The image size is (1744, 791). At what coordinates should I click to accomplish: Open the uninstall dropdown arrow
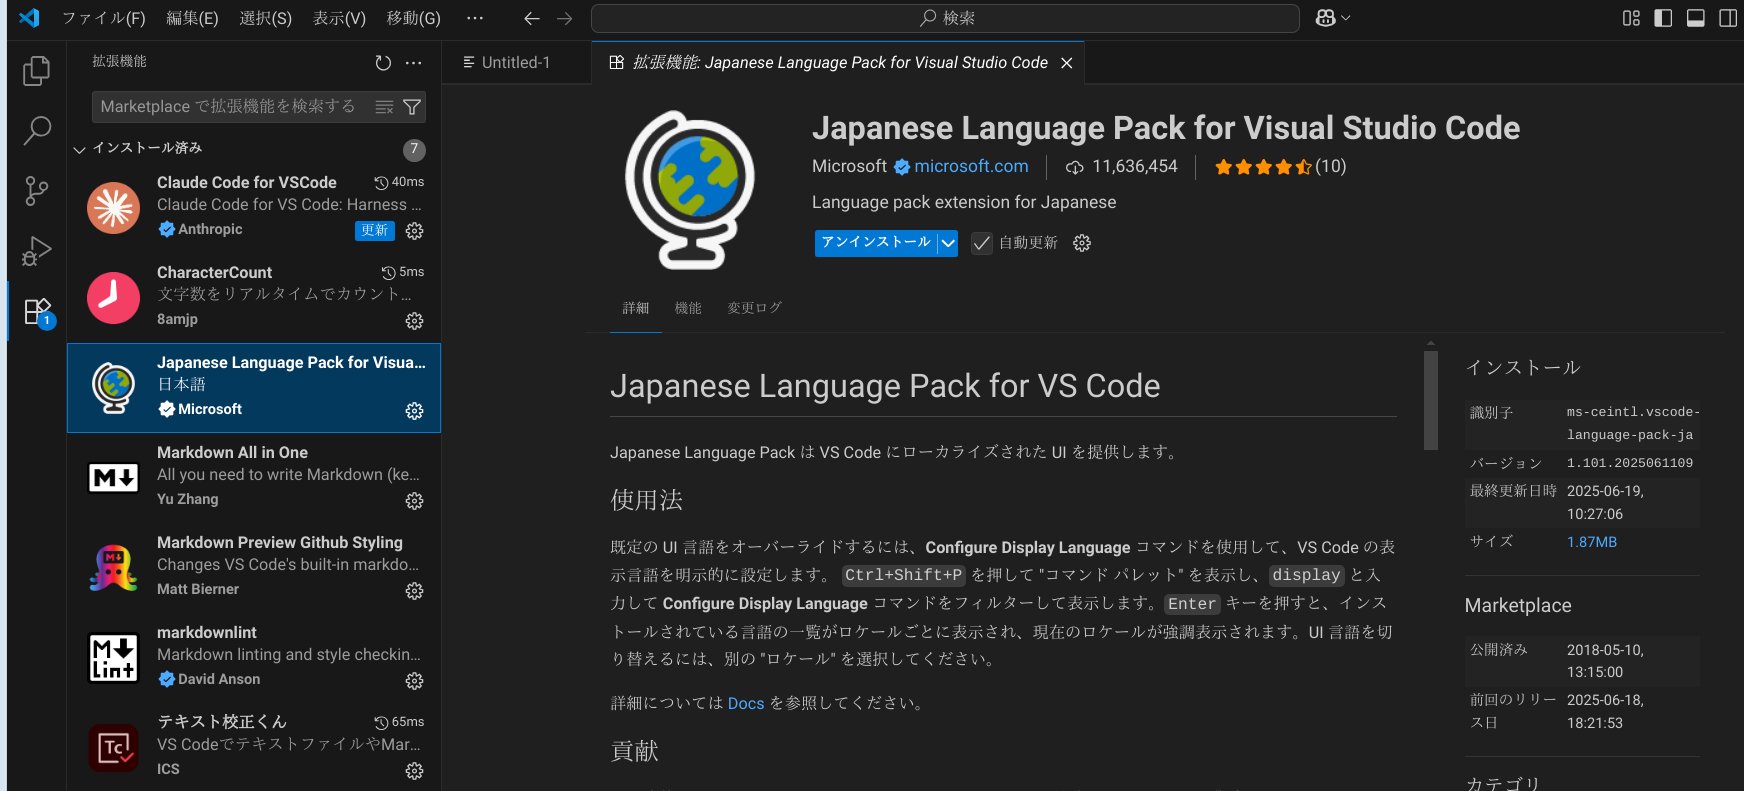pyautogui.click(x=948, y=243)
